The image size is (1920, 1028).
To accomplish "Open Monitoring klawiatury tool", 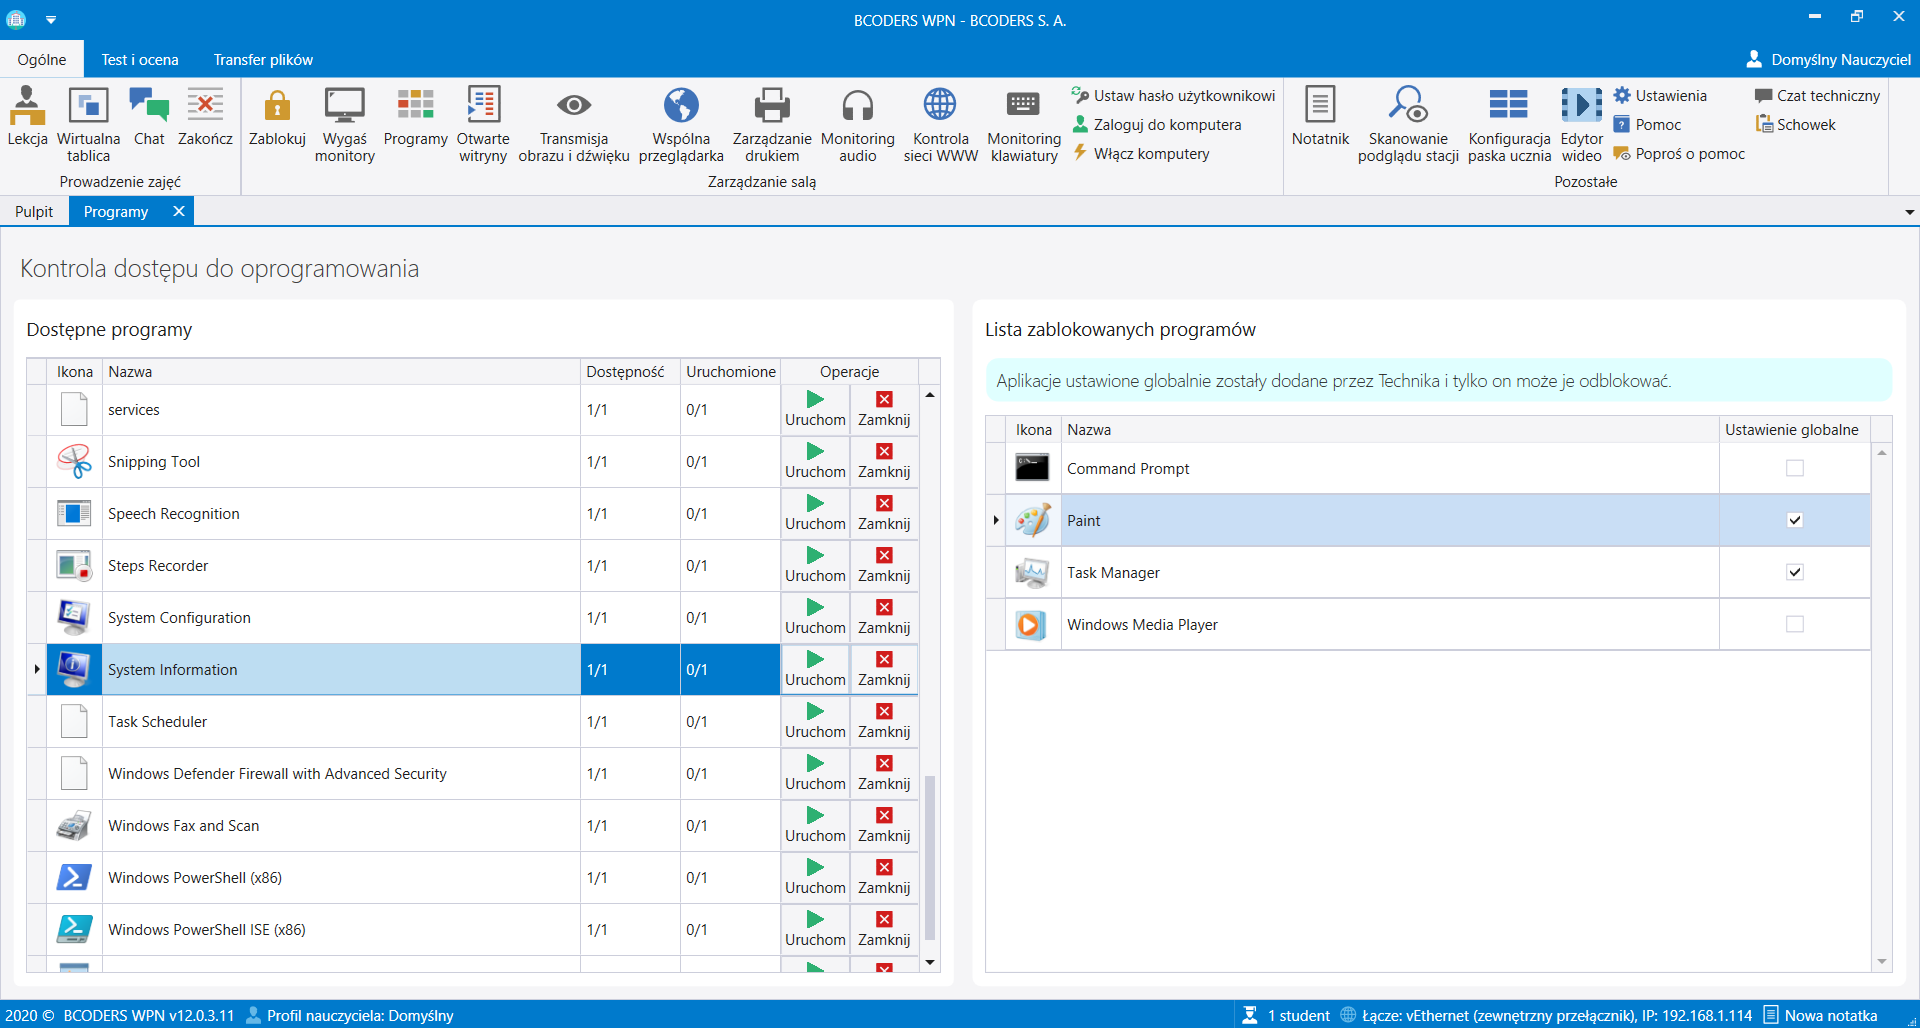I will pos(1024,125).
